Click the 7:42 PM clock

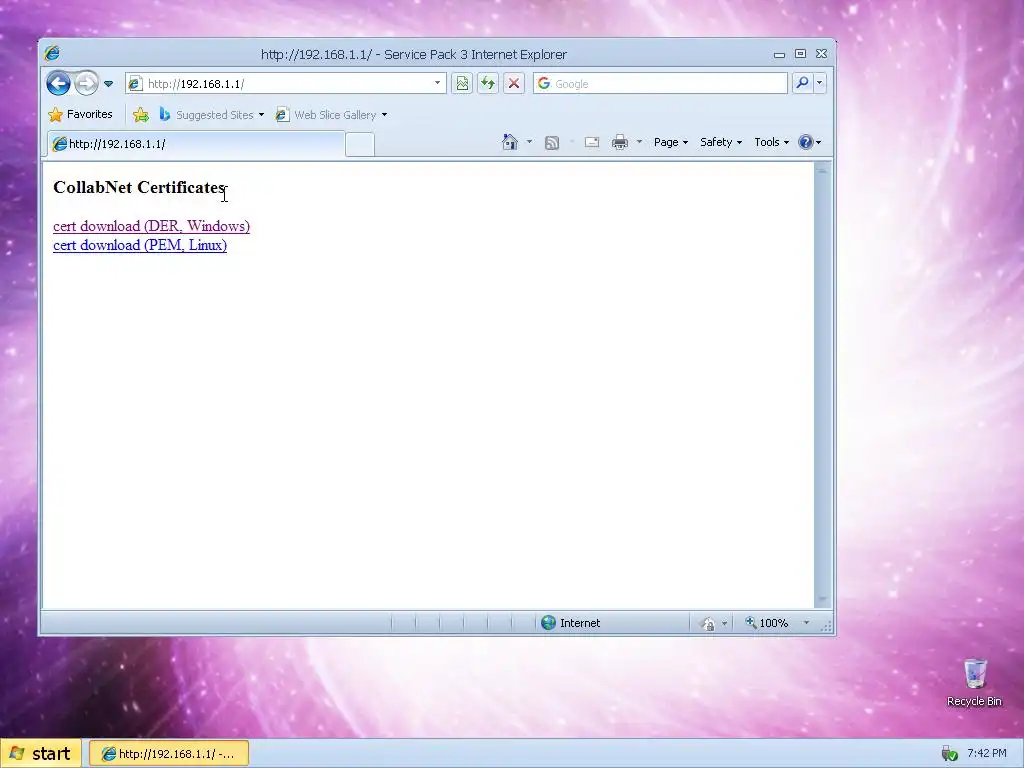(987, 753)
